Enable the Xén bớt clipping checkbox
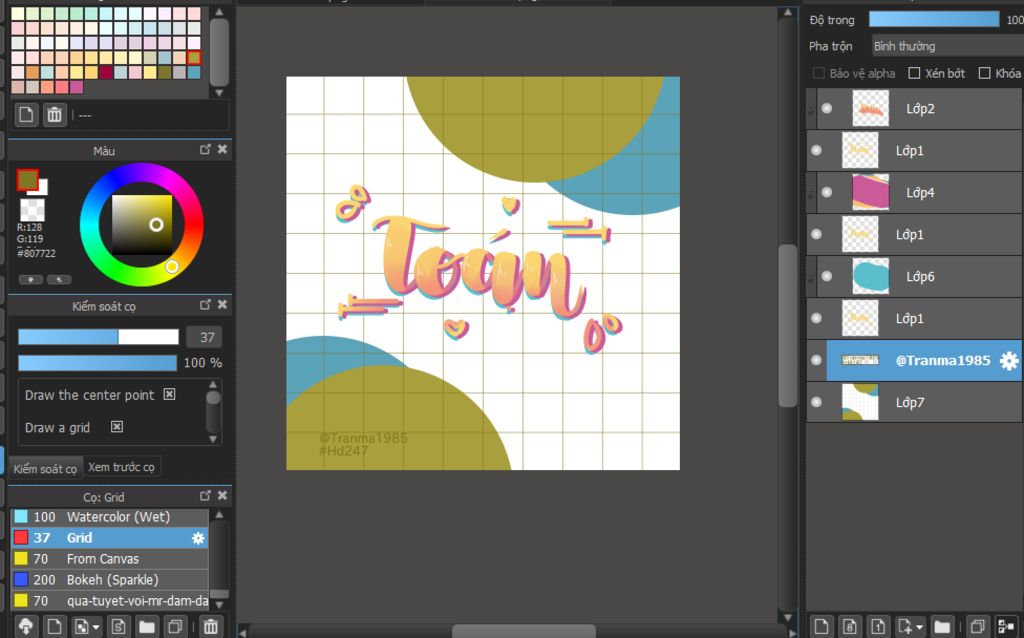This screenshot has width=1024, height=638. [x=914, y=73]
